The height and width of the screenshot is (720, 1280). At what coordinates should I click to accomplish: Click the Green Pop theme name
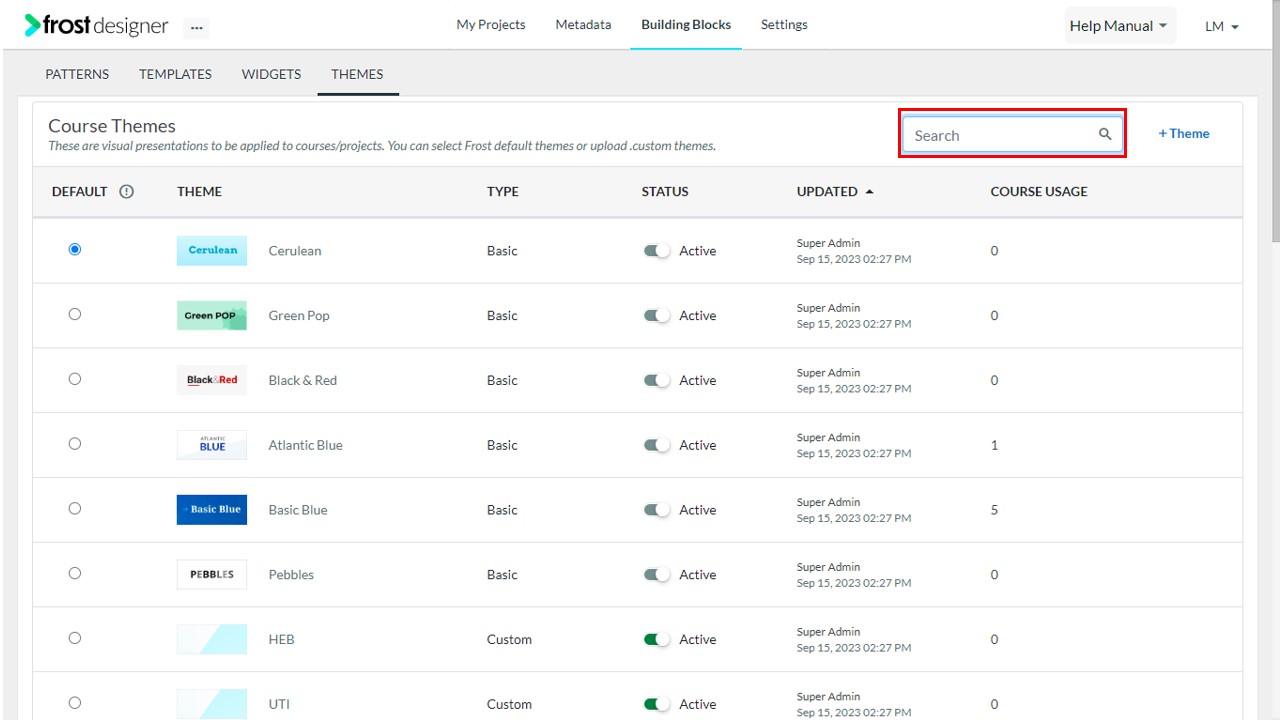click(299, 315)
